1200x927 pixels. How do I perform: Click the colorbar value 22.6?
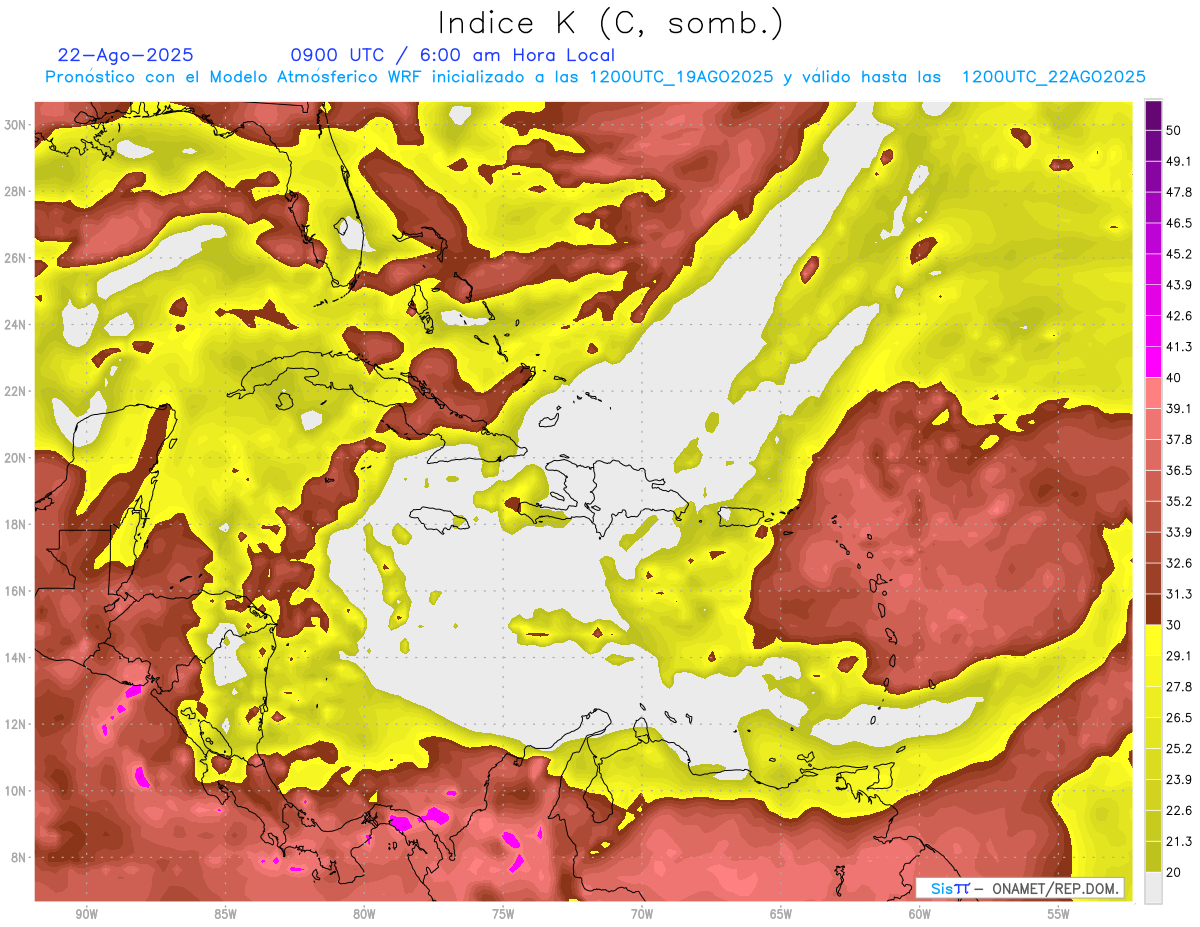pyautogui.click(x=1178, y=810)
